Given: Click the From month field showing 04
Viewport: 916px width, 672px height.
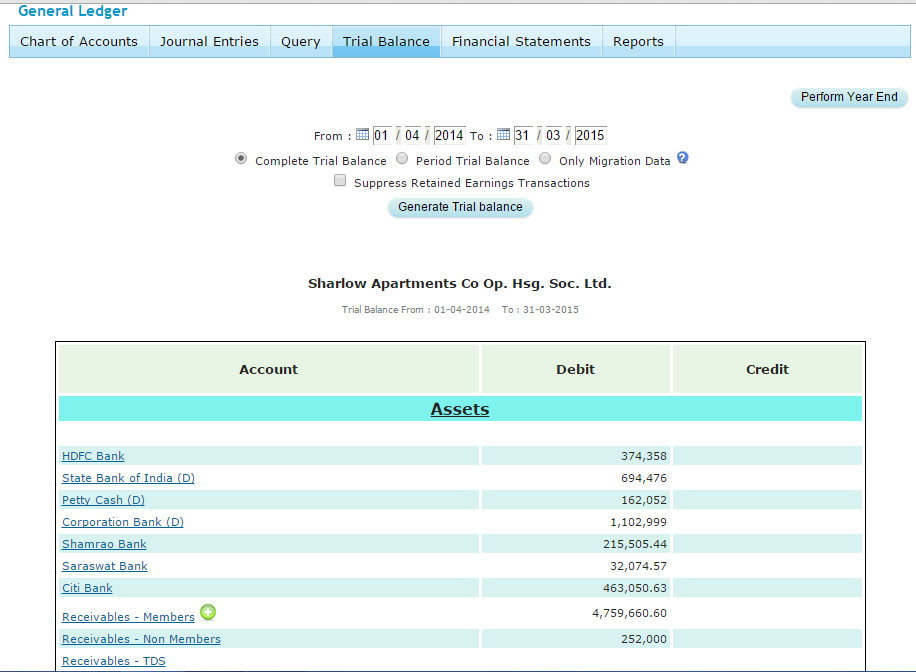Looking at the screenshot, I should click(x=412, y=136).
